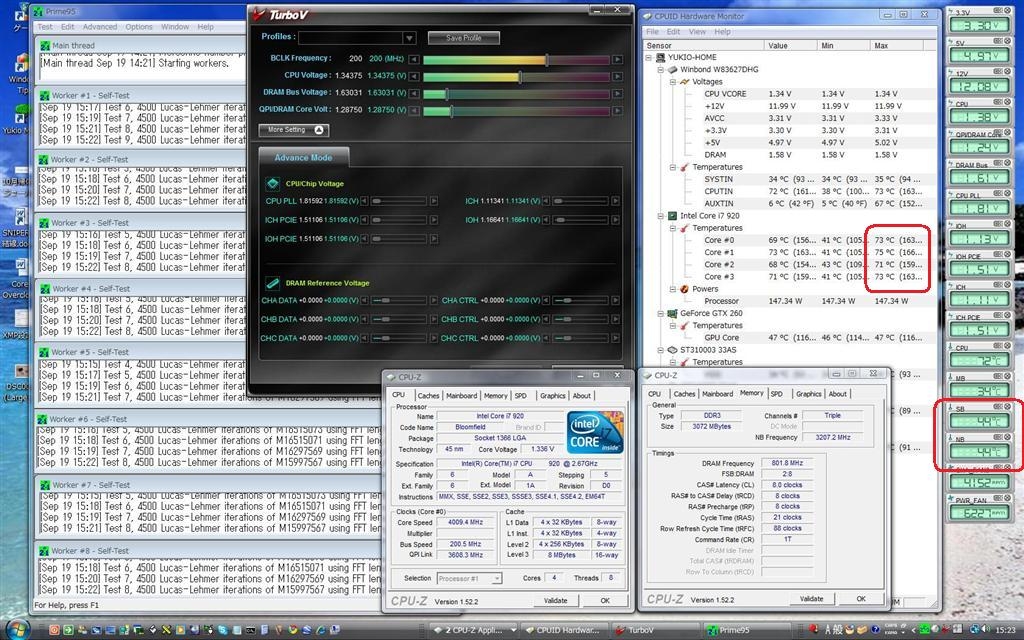Click Validate in the CPU-Z CPU window
Image resolution: width=1024 pixels, height=640 pixels.
pyautogui.click(x=555, y=601)
